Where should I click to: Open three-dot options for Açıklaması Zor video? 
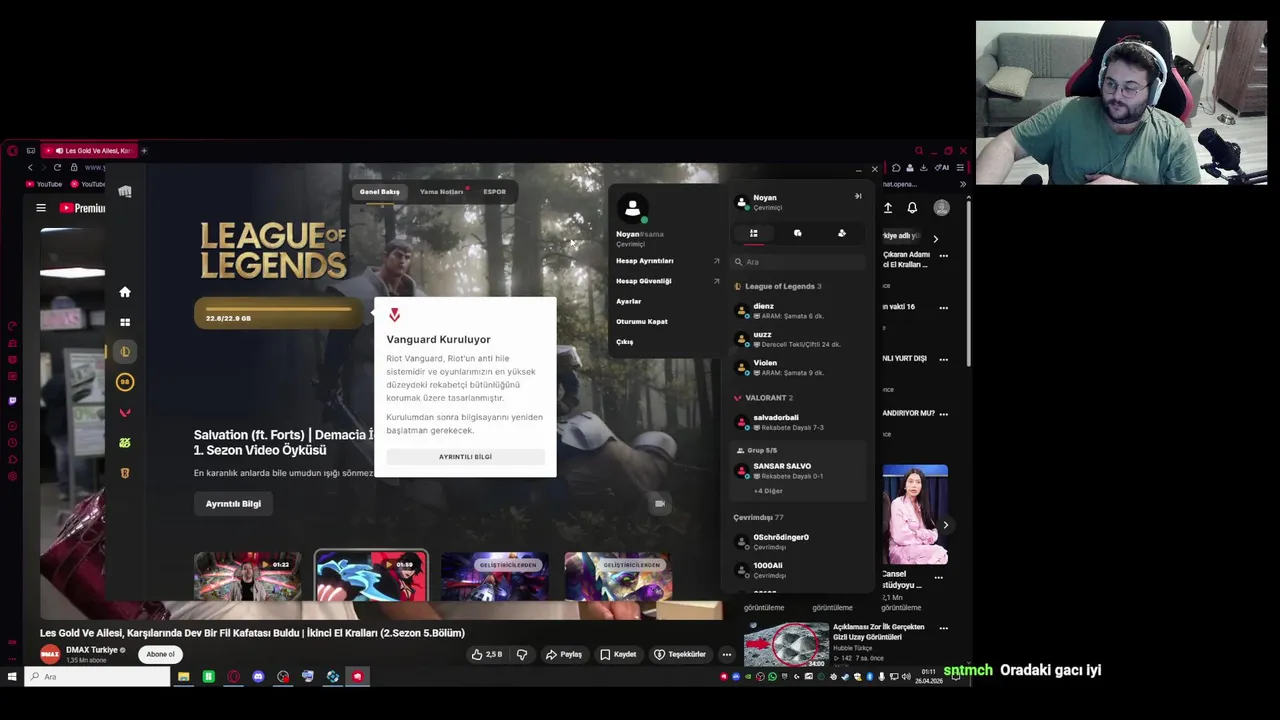943,628
